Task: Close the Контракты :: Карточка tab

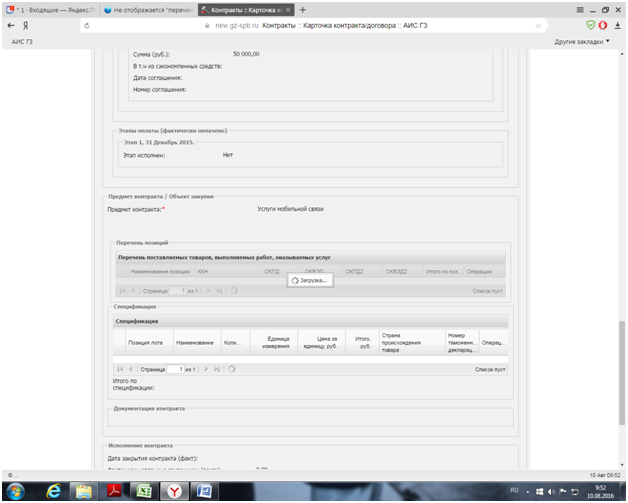Action: tap(288, 10)
